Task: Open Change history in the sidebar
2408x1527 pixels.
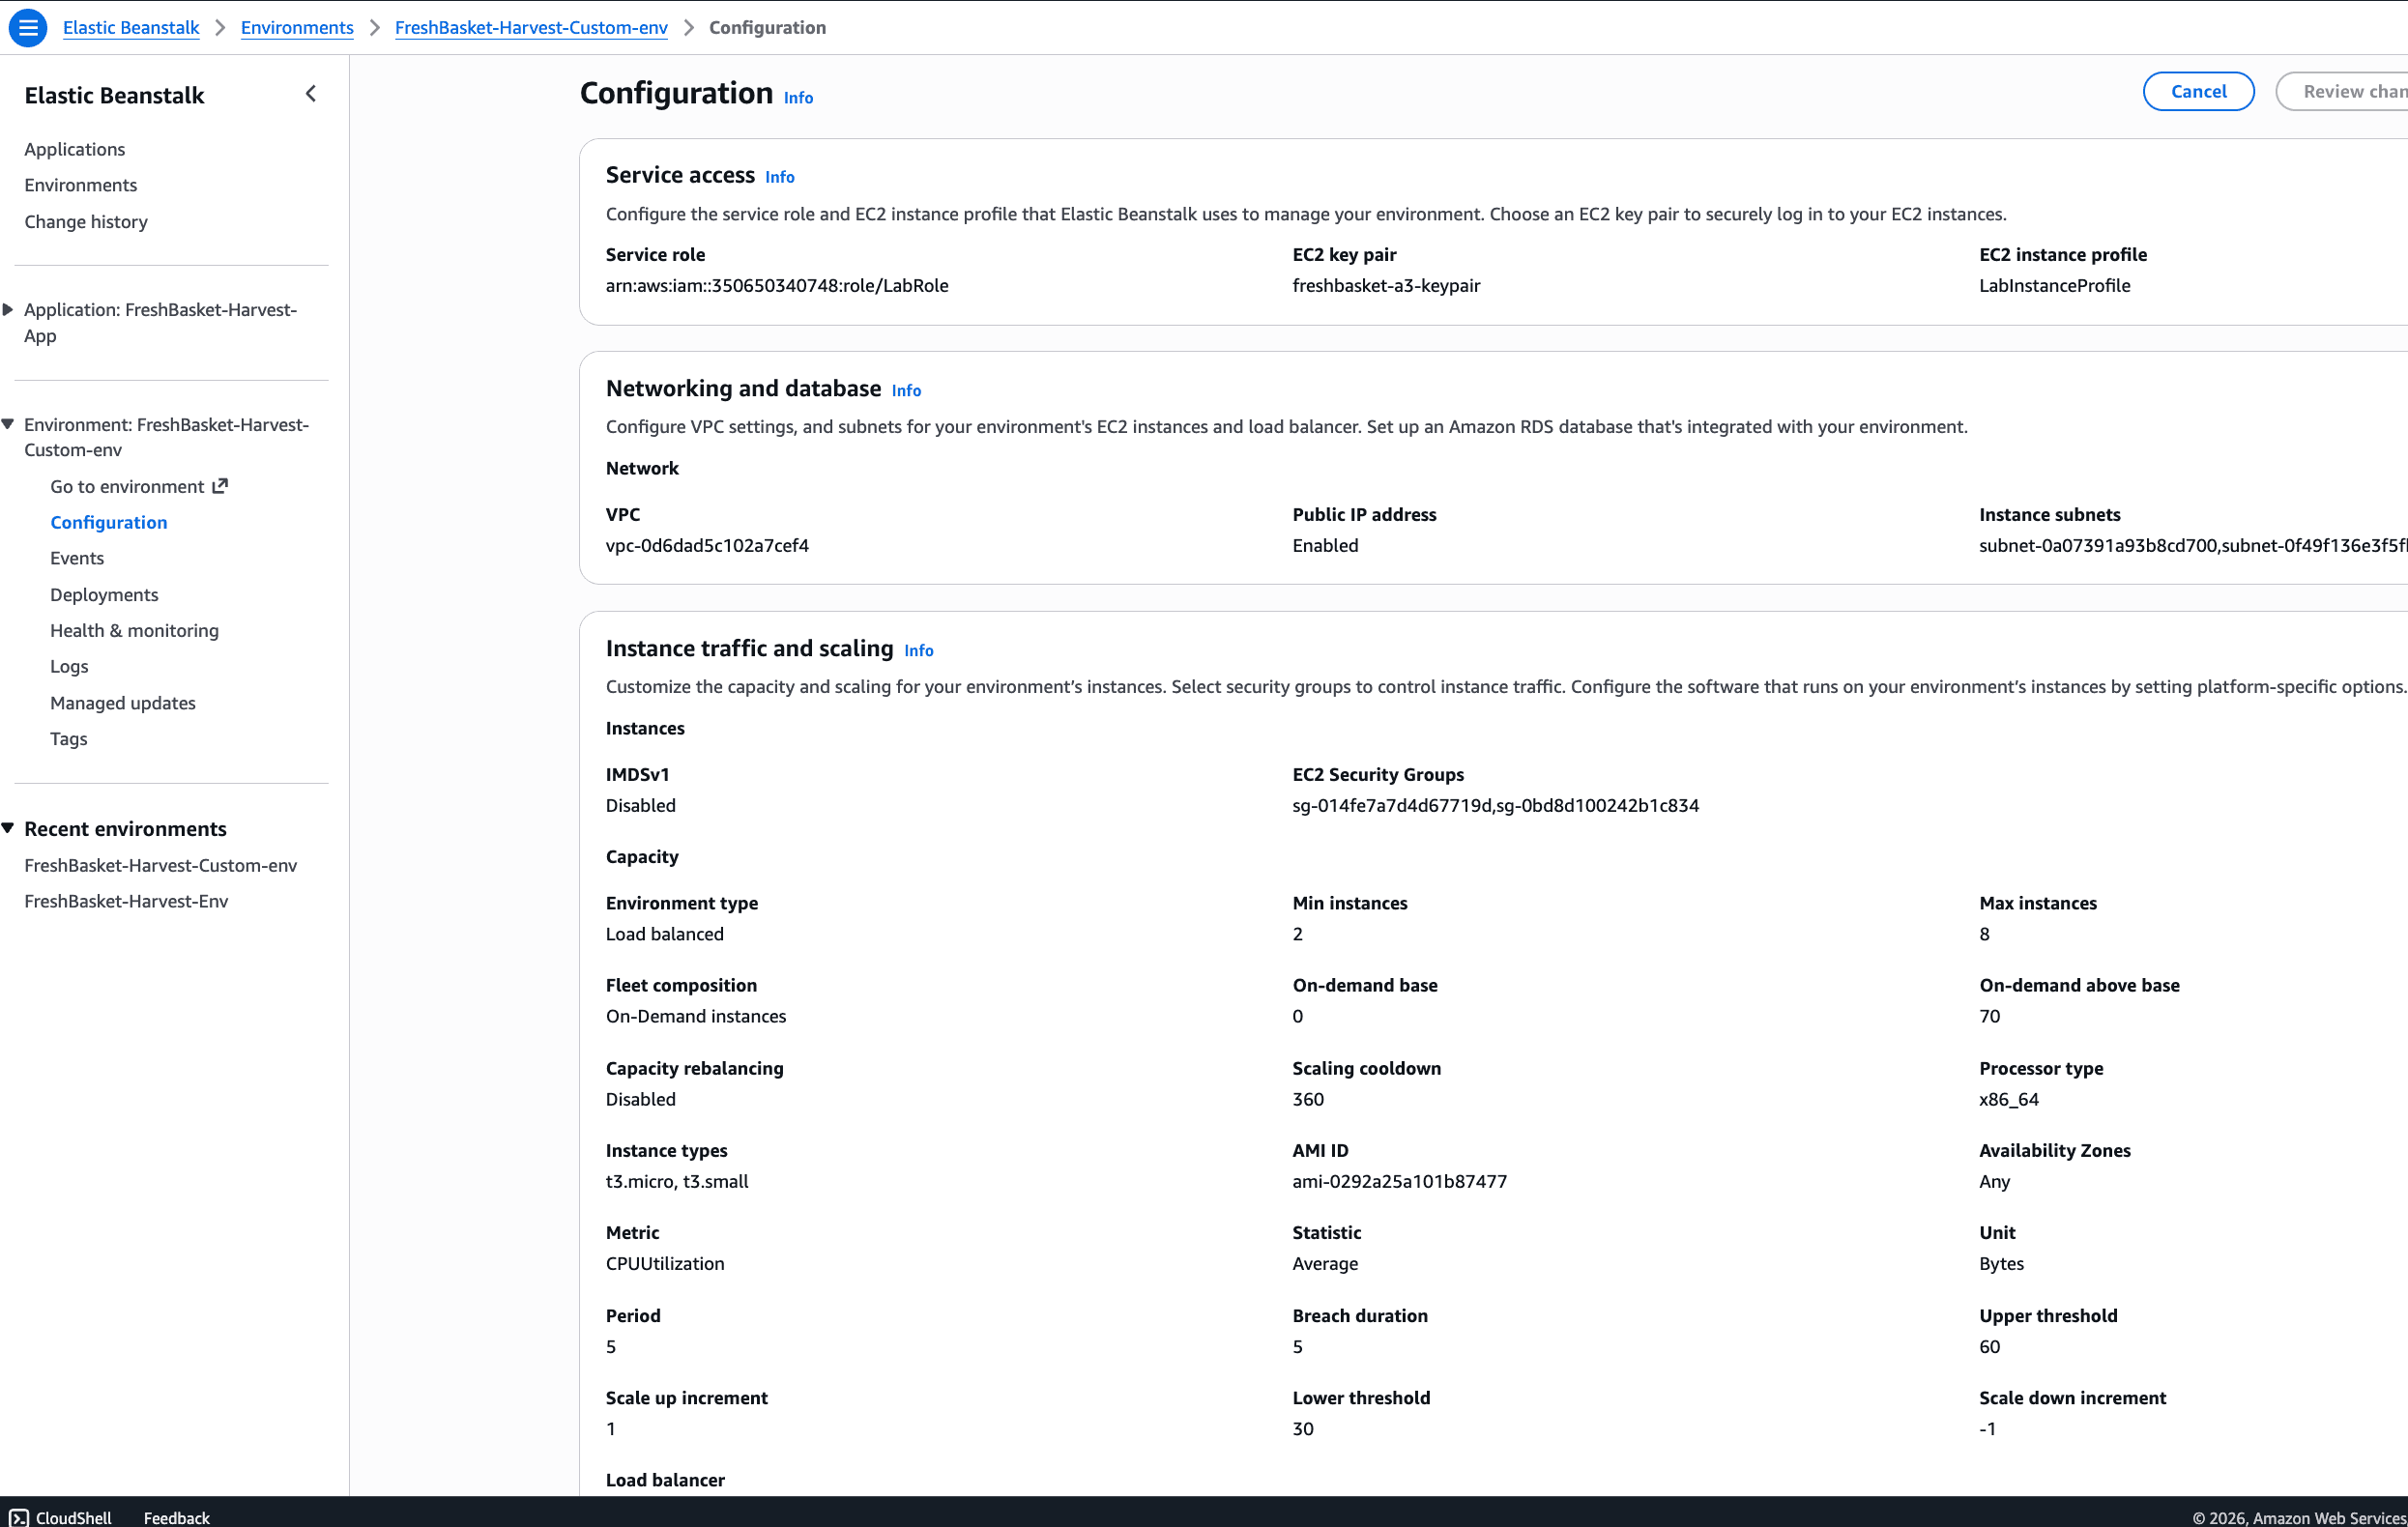Action: (x=86, y=221)
